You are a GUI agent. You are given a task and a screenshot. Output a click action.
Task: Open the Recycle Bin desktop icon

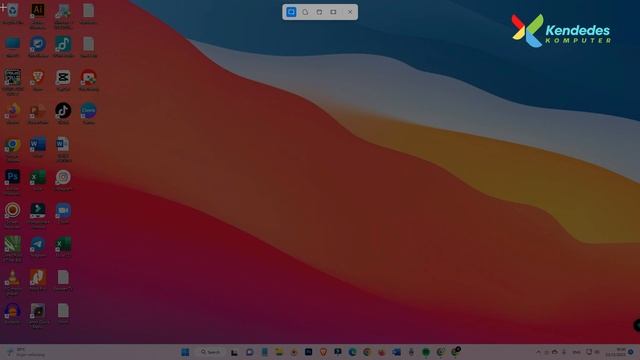[13, 14]
